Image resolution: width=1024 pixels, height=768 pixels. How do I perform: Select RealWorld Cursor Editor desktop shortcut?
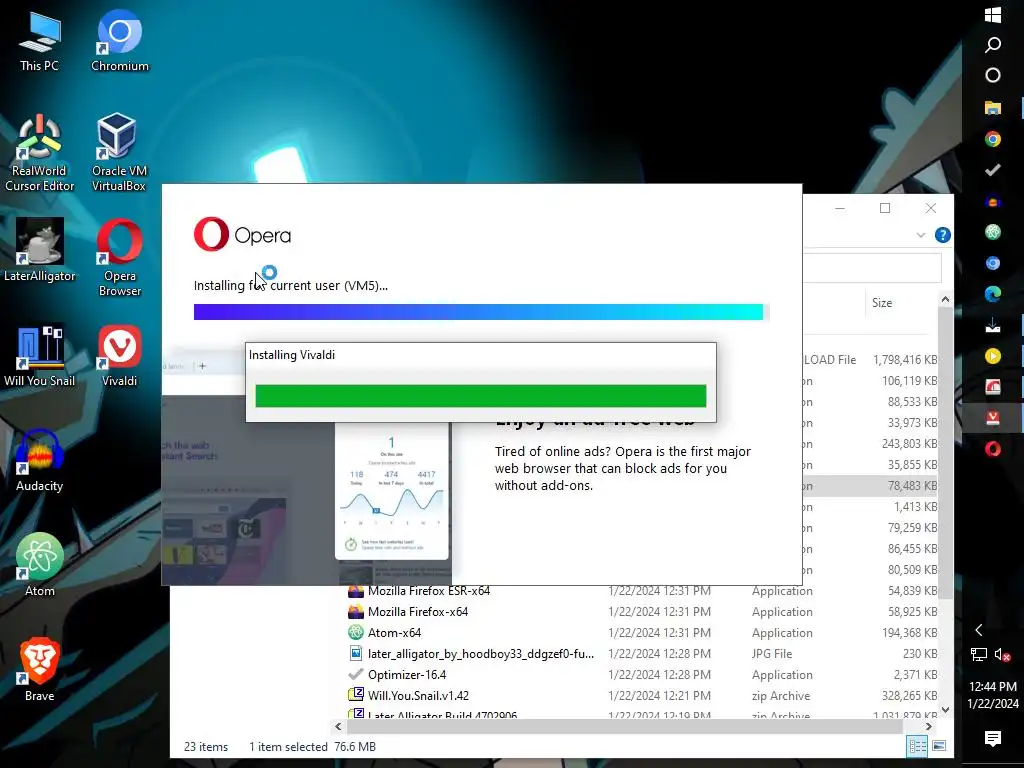coord(39,153)
